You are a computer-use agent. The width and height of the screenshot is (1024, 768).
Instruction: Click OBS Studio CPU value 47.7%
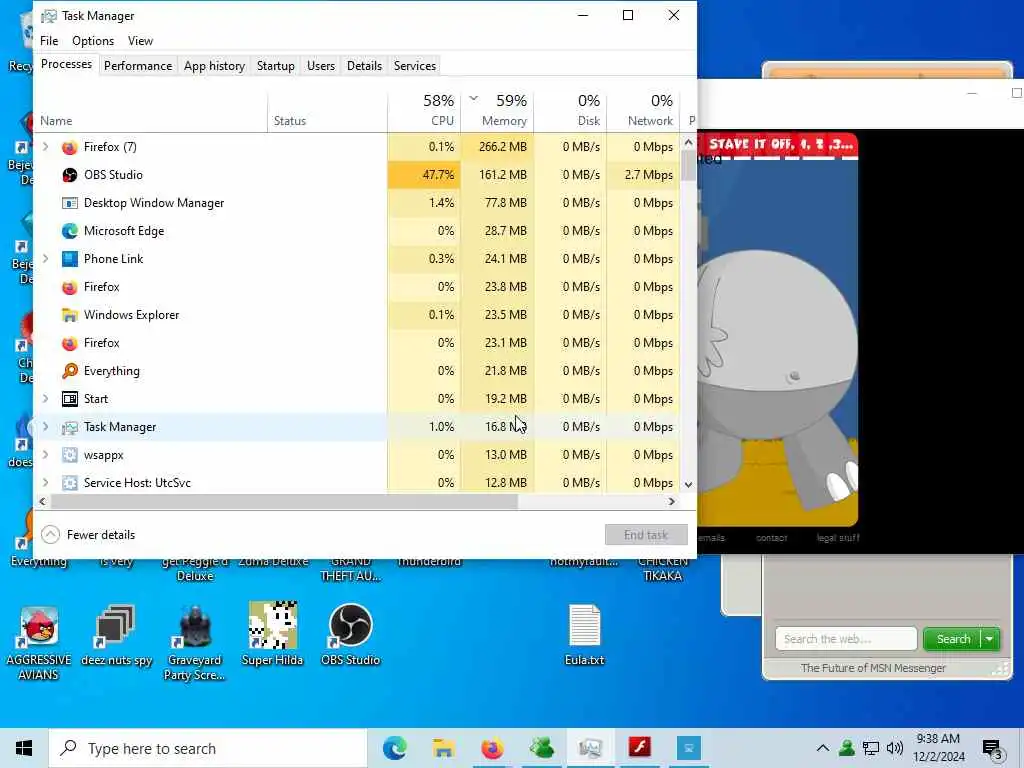(424, 175)
